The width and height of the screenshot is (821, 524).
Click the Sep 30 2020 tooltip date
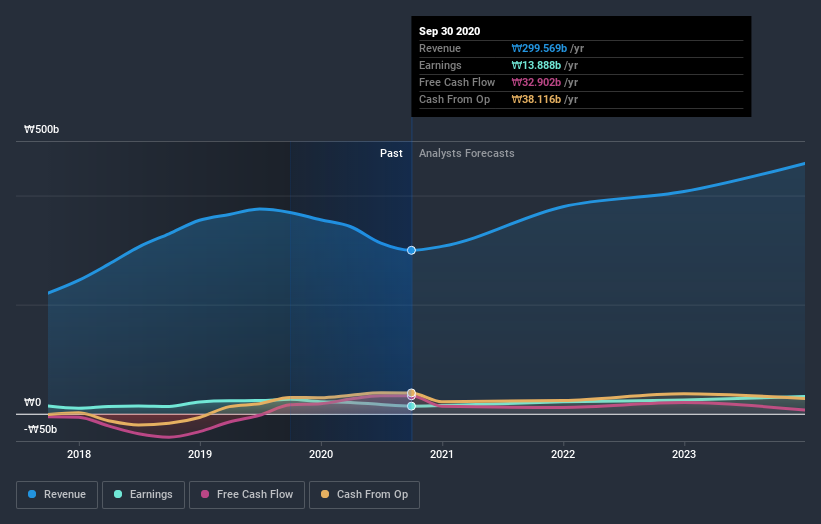point(449,31)
